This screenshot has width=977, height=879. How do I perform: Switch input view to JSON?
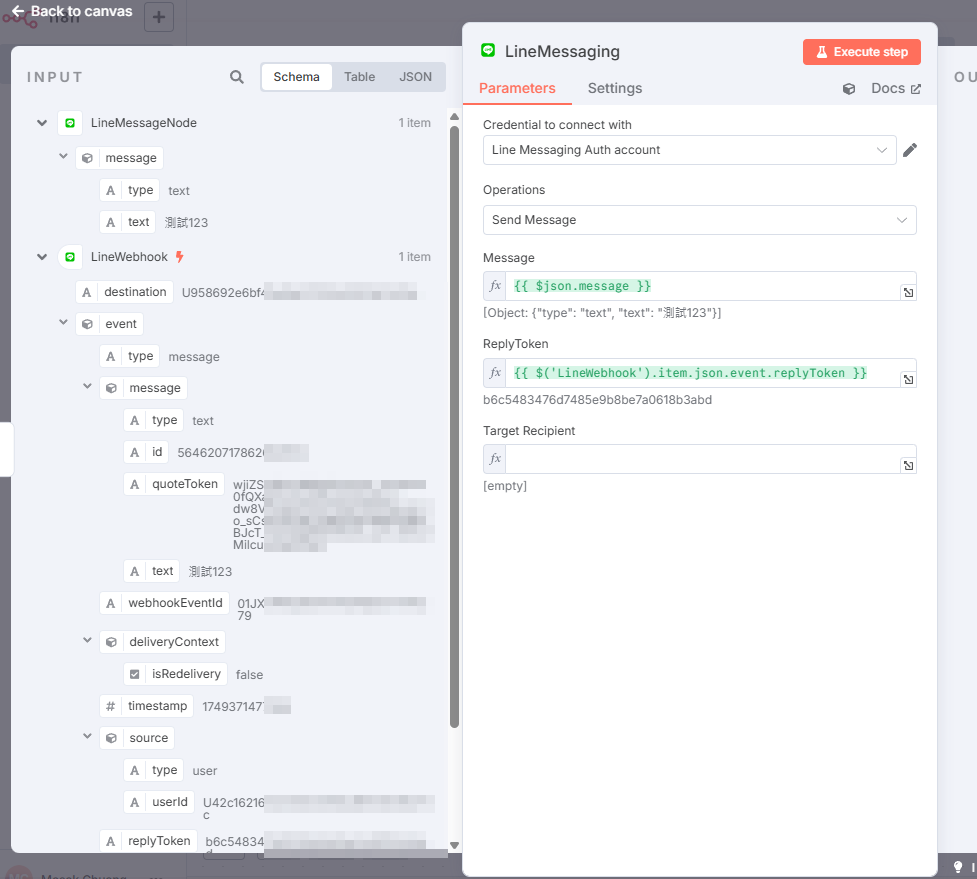click(416, 77)
